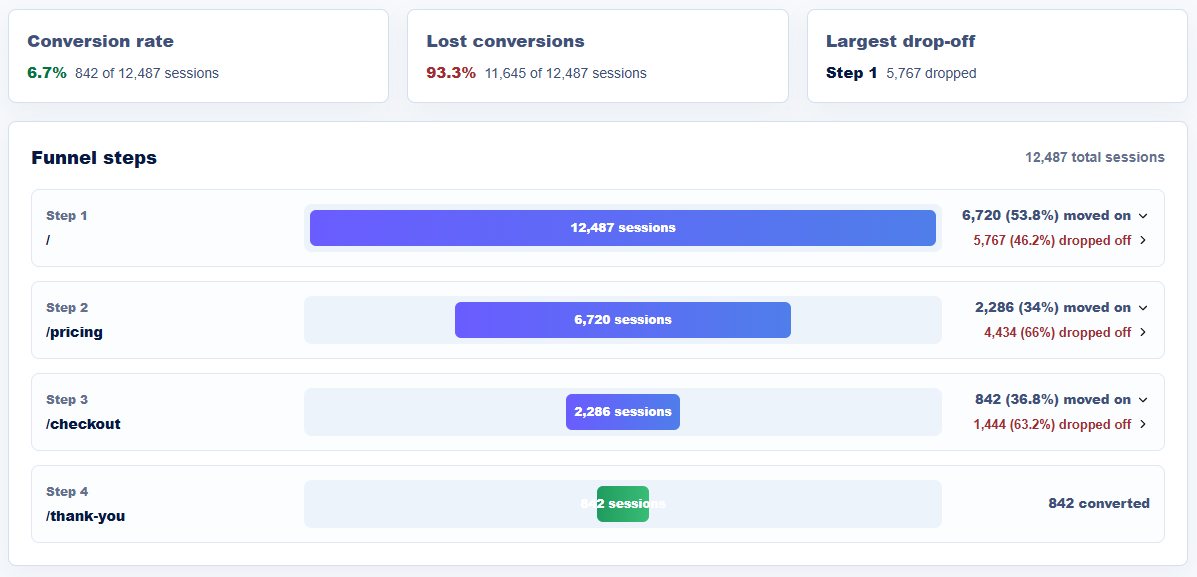Select the 6,720 sessions funnel bar
The width and height of the screenshot is (1197, 577).
pyautogui.click(x=623, y=320)
